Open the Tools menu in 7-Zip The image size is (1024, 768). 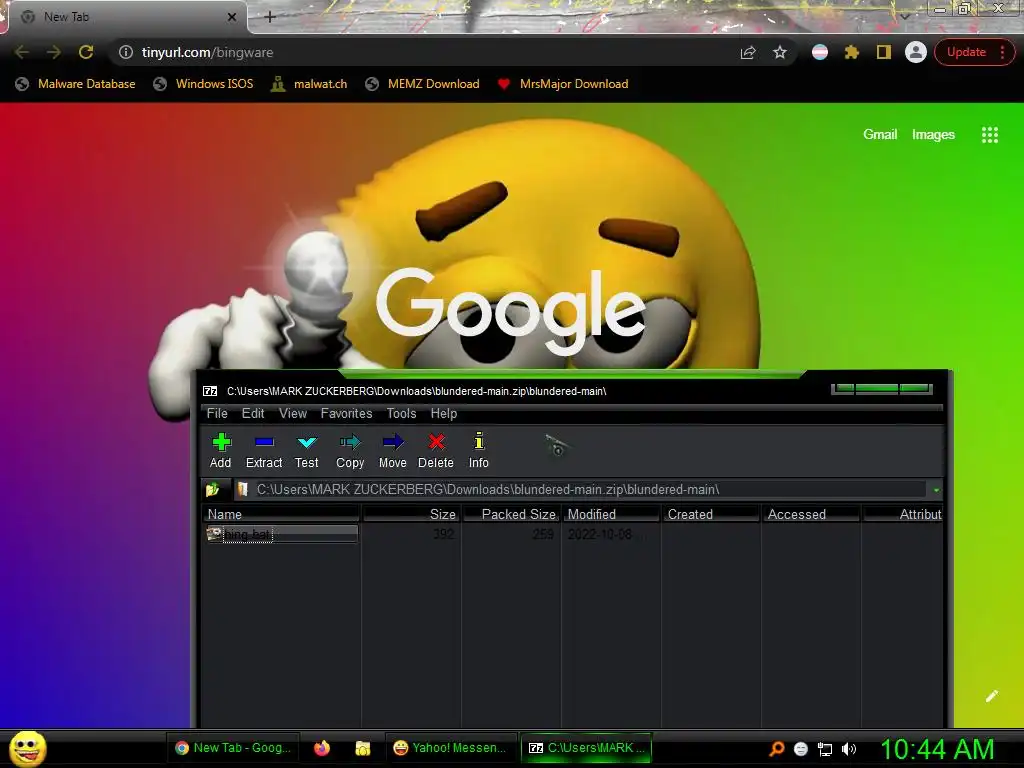click(401, 413)
